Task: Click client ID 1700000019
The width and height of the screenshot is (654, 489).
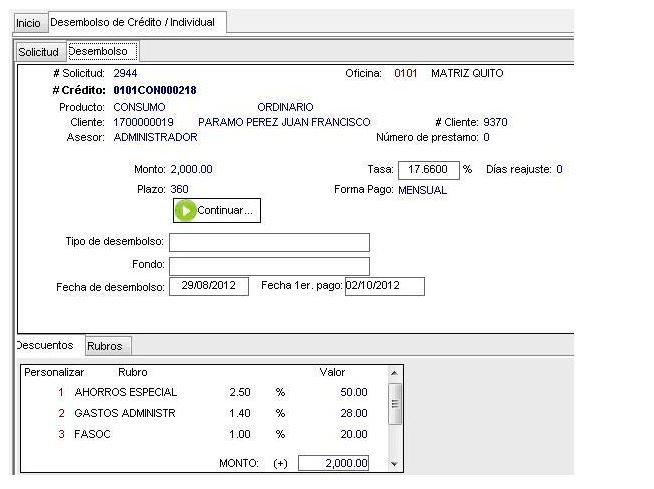Action: point(143,122)
